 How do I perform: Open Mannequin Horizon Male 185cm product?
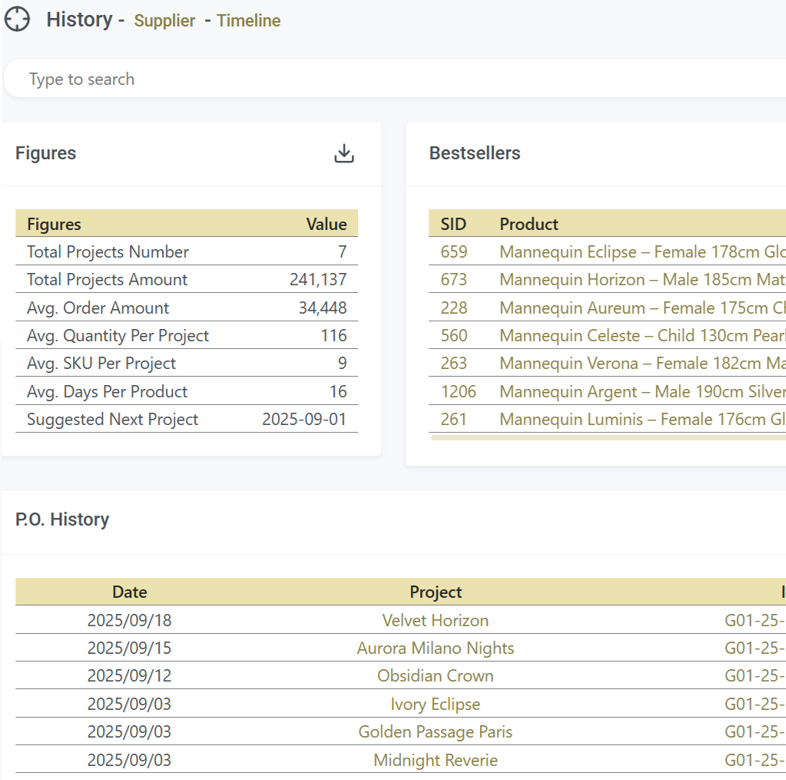point(642,280)
